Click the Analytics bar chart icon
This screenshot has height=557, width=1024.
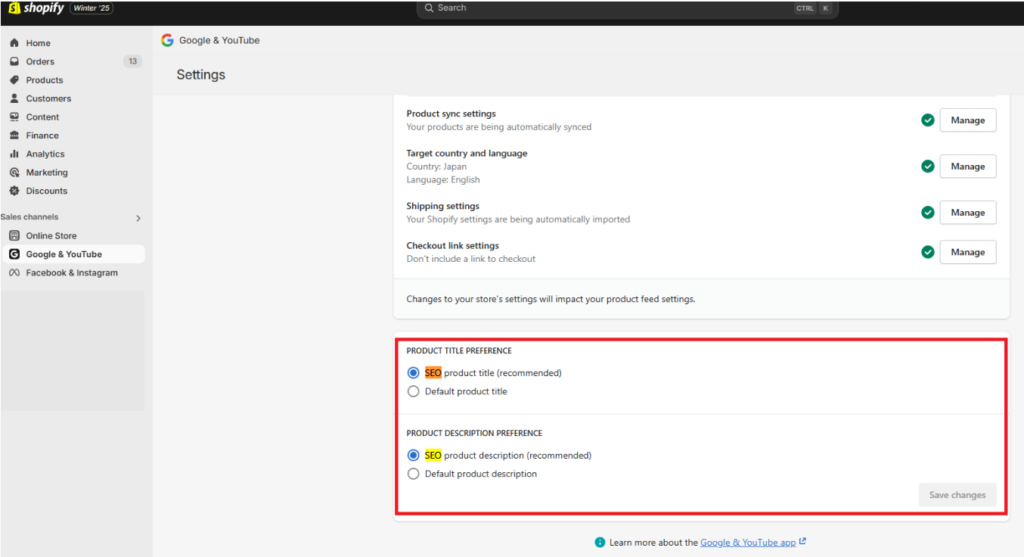point(14,154)
